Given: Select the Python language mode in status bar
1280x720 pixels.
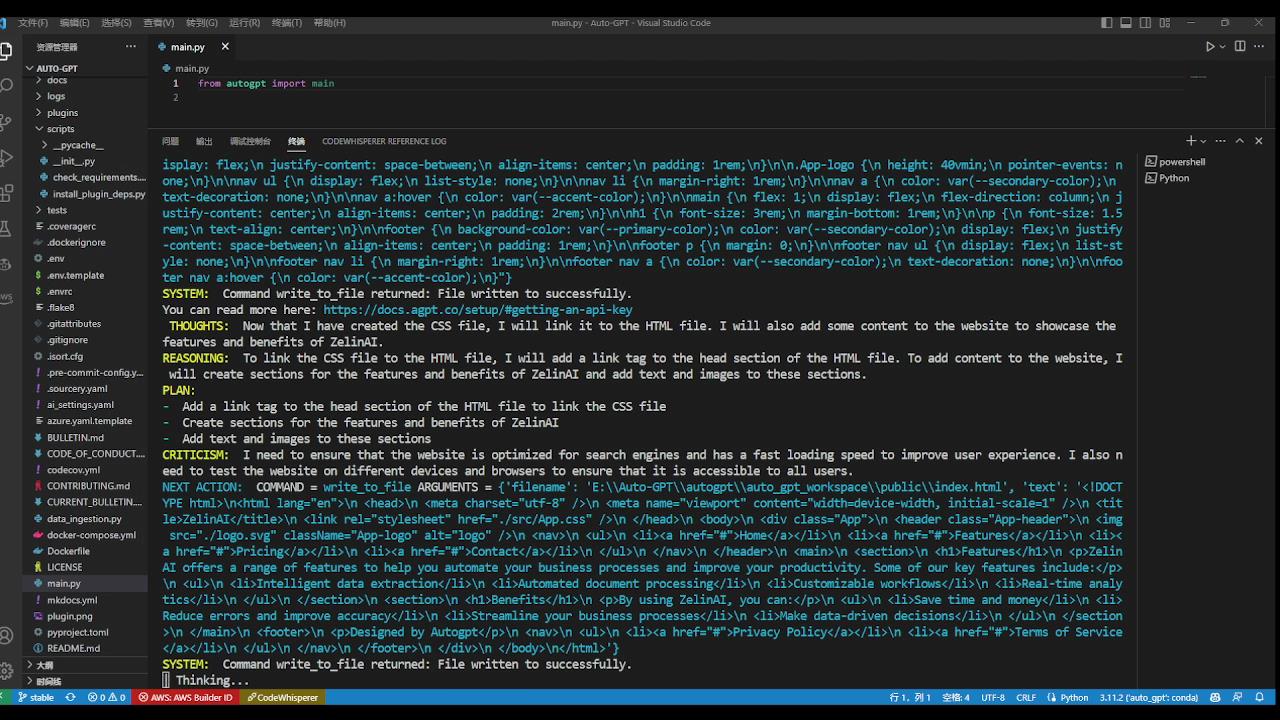Looking at the screenshot, I should click(x=1074, y=697).
